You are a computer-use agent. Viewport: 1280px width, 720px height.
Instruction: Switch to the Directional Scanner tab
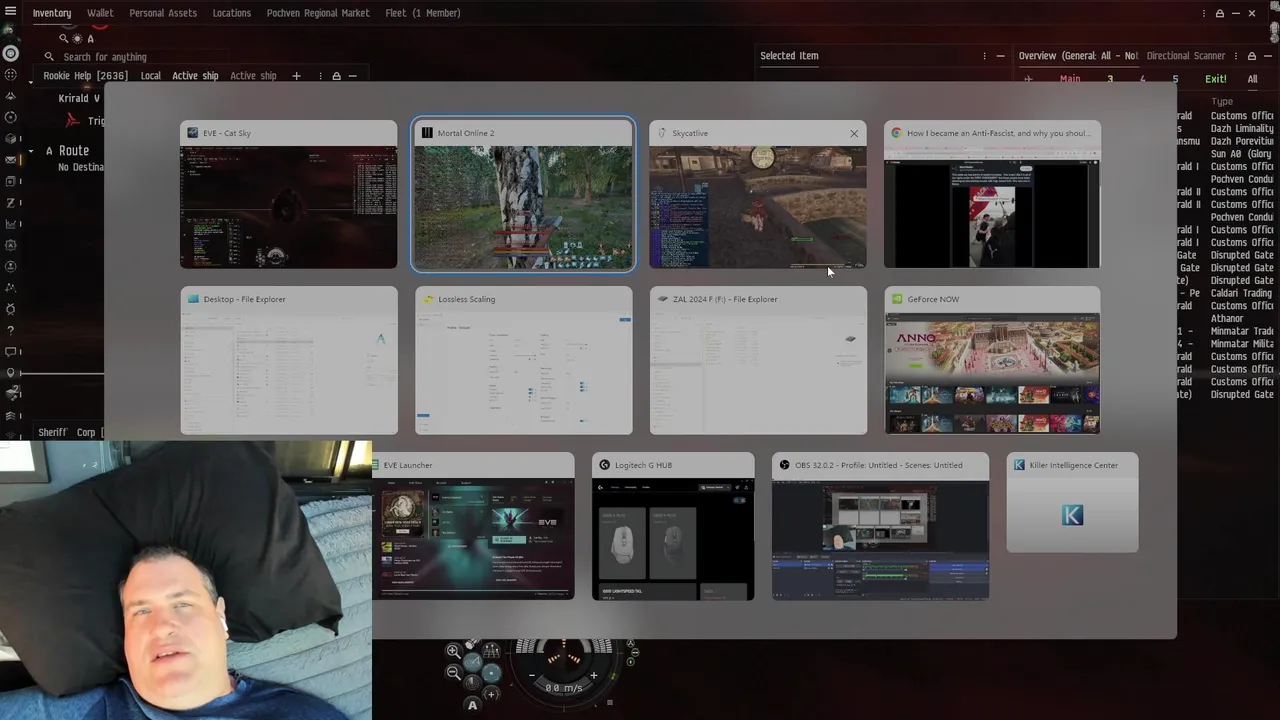coord(1187,56)
